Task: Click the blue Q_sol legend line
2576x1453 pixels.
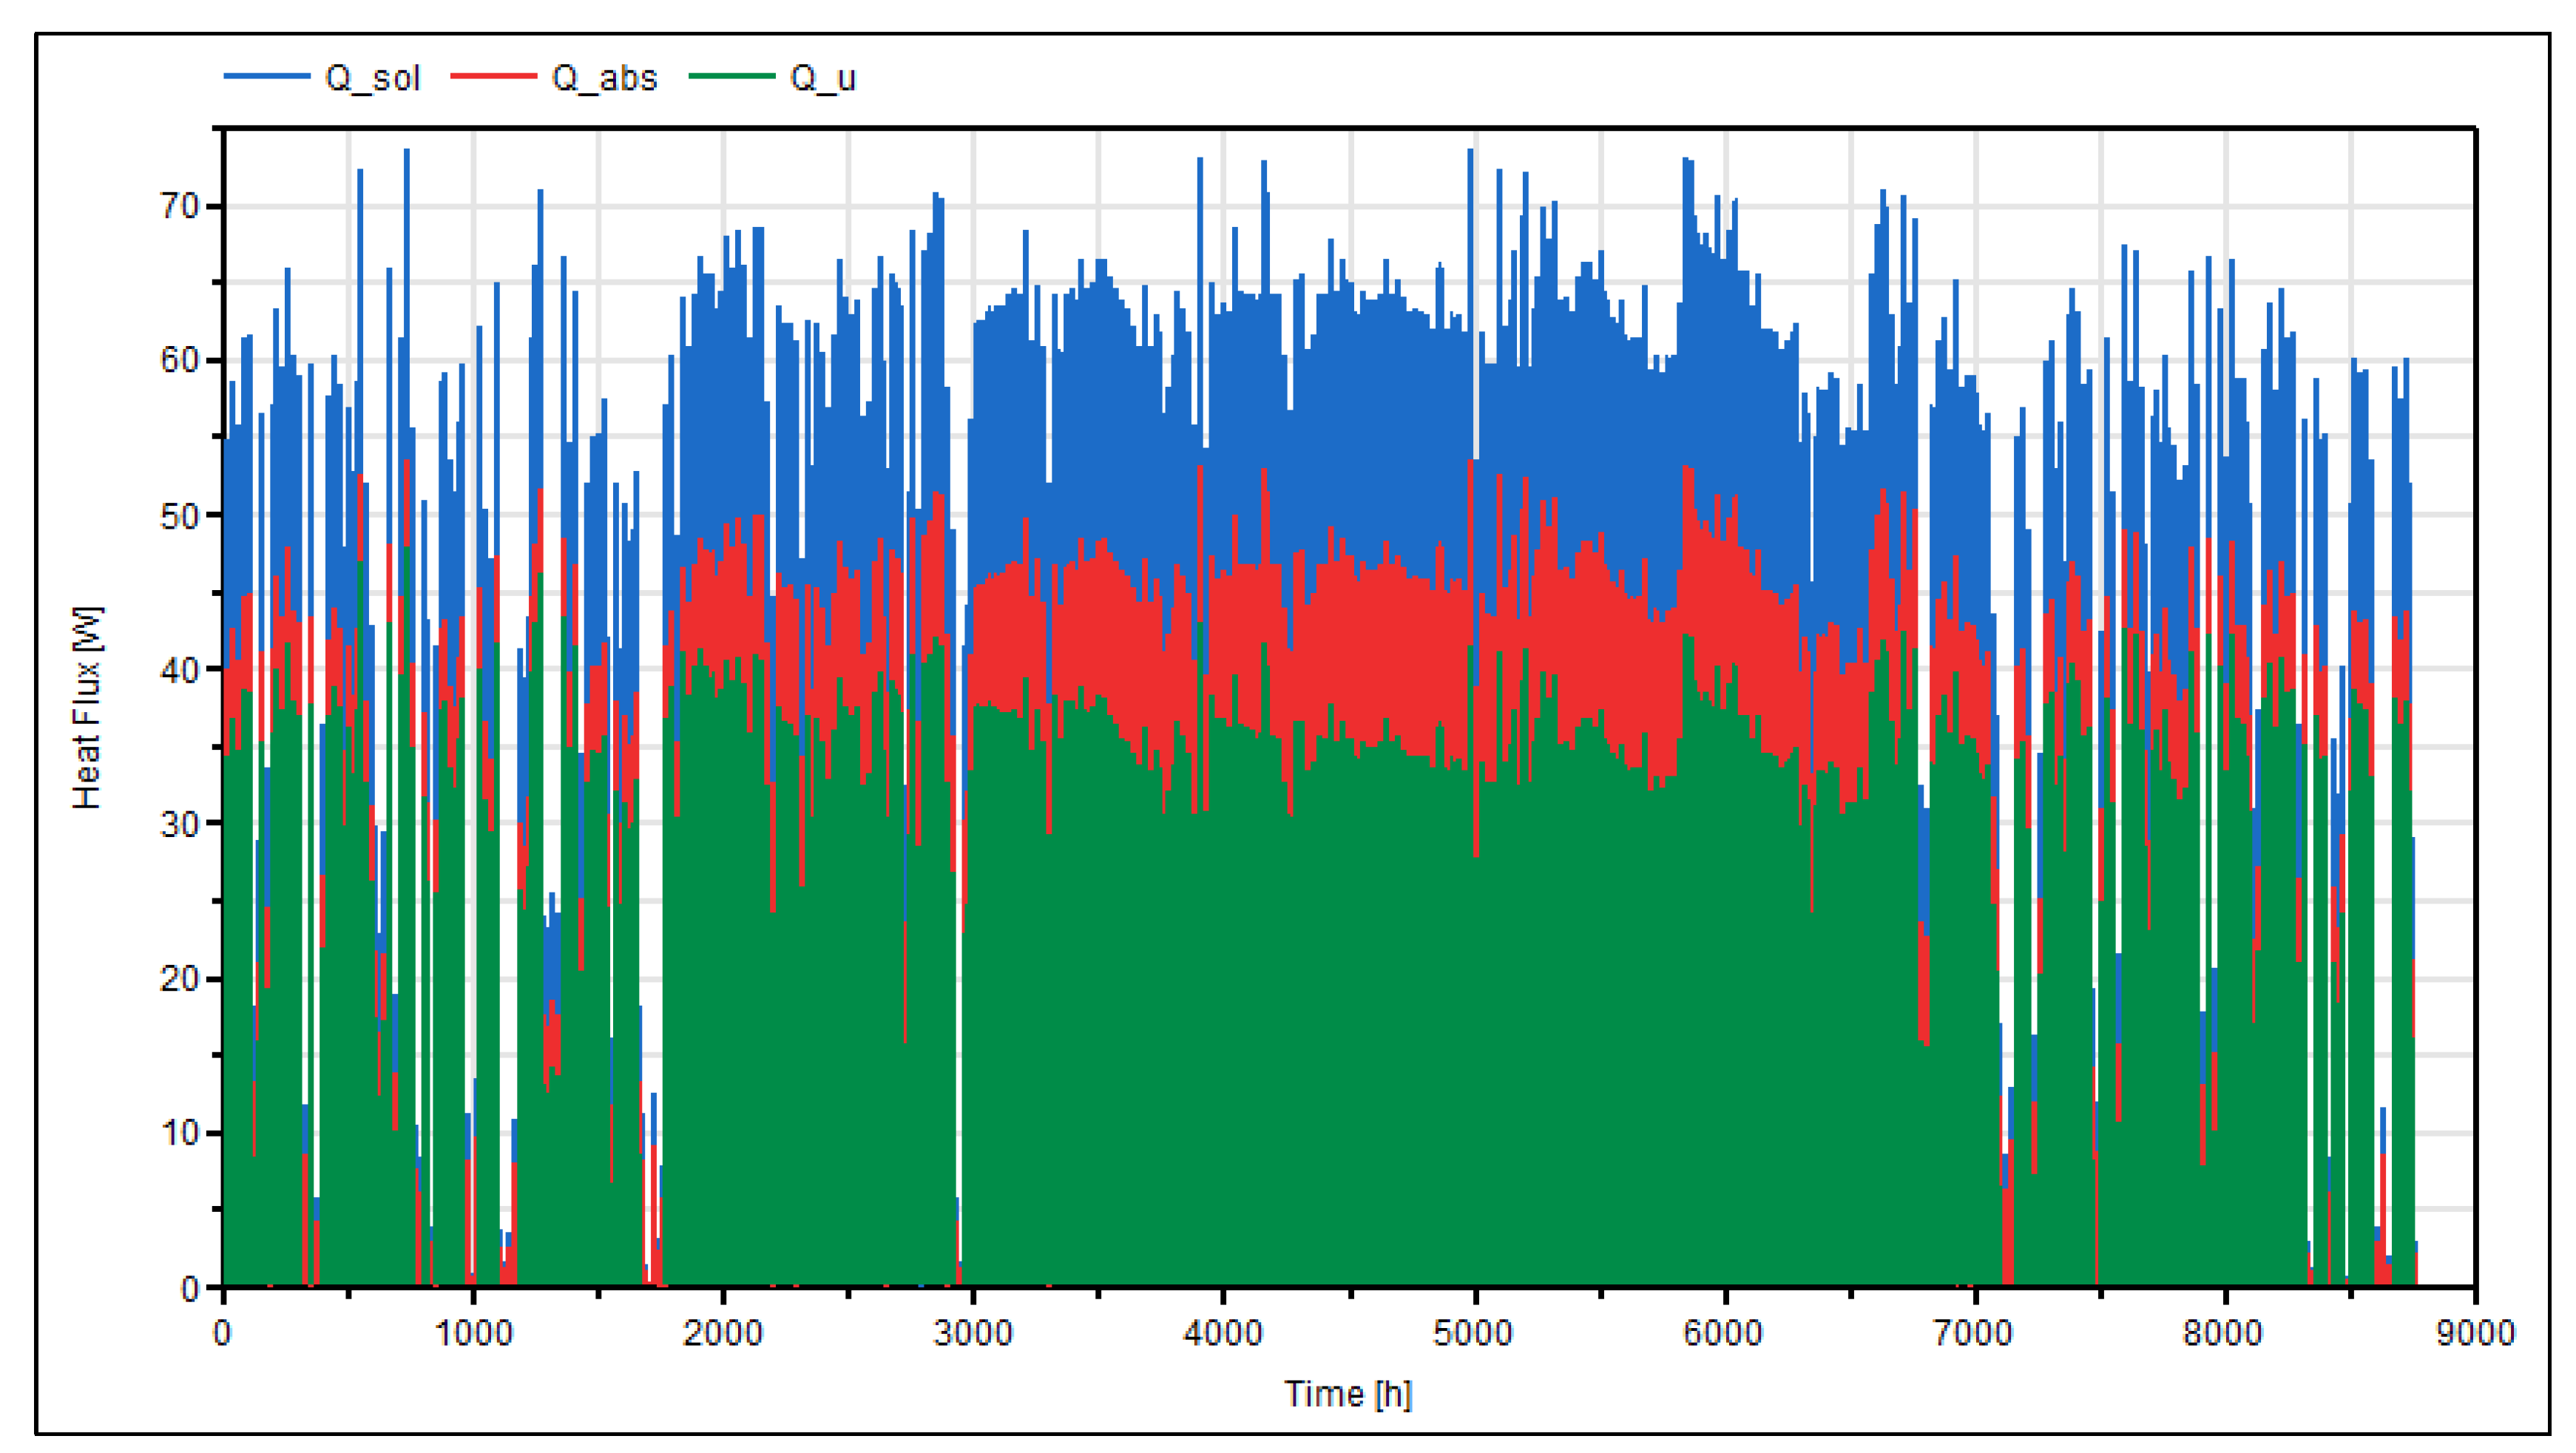Action: (x=266, y=77)
